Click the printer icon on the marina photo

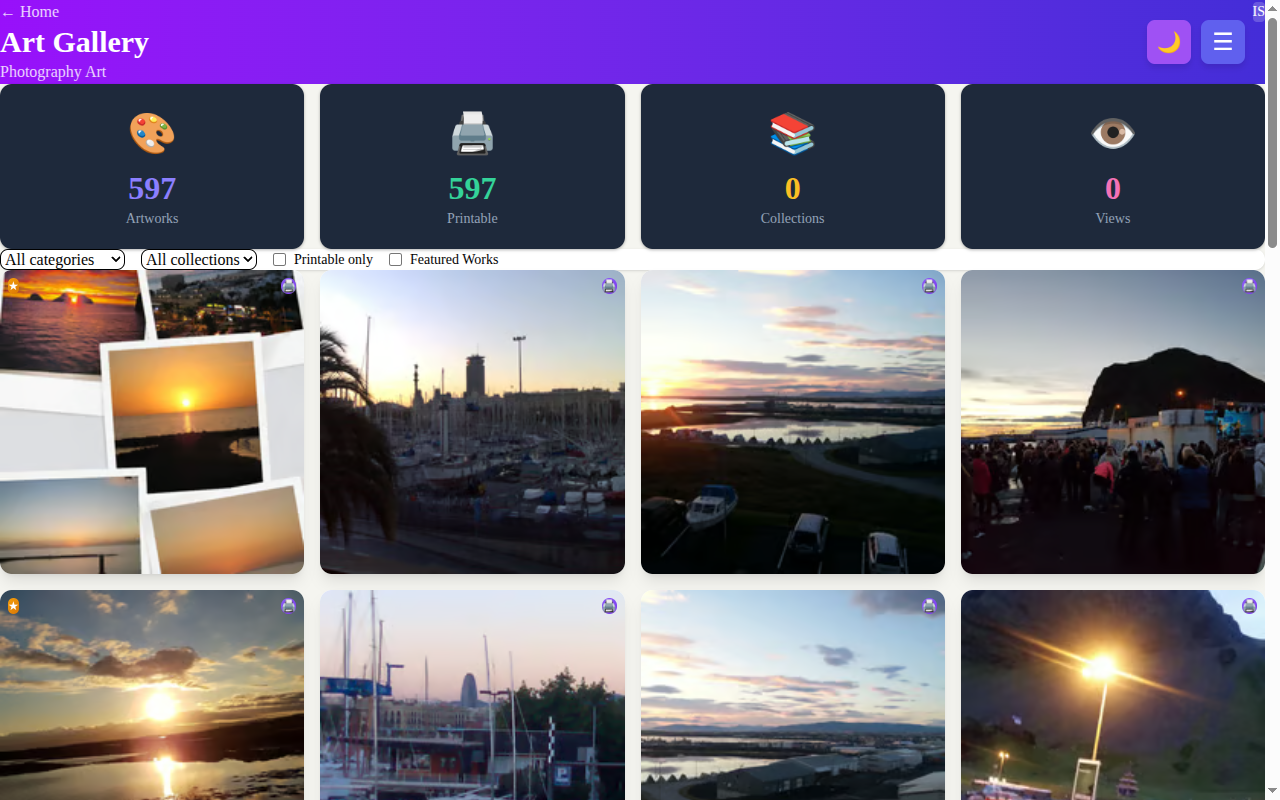pos(609,286)
